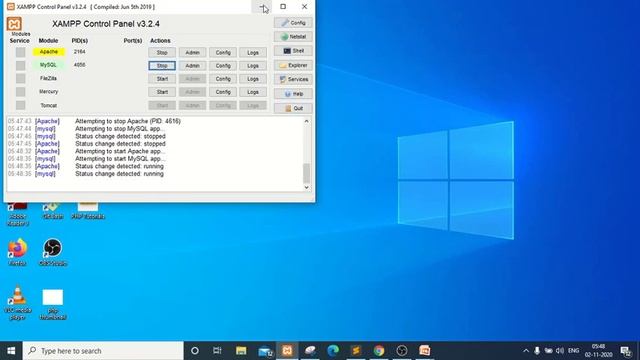Click the orange XAMPP logo
640x360 pixels.
point(14,24)
